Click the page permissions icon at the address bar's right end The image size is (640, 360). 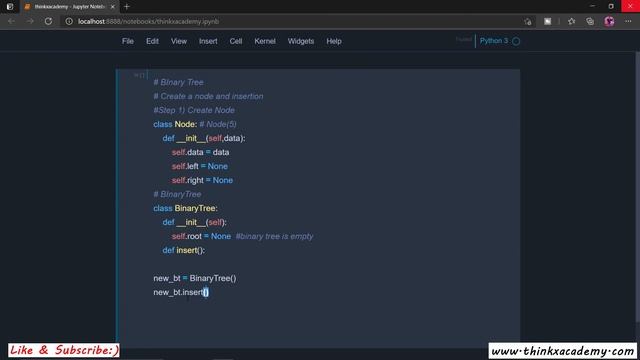(528, 22)
